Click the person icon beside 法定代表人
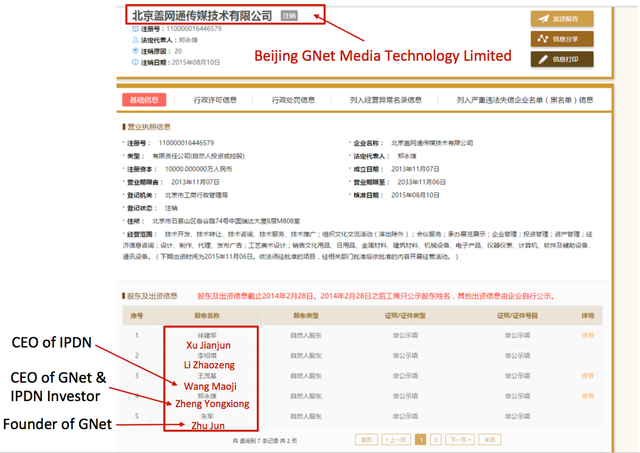This screenshot has height=453, width=640. click(x=136, y=40)
